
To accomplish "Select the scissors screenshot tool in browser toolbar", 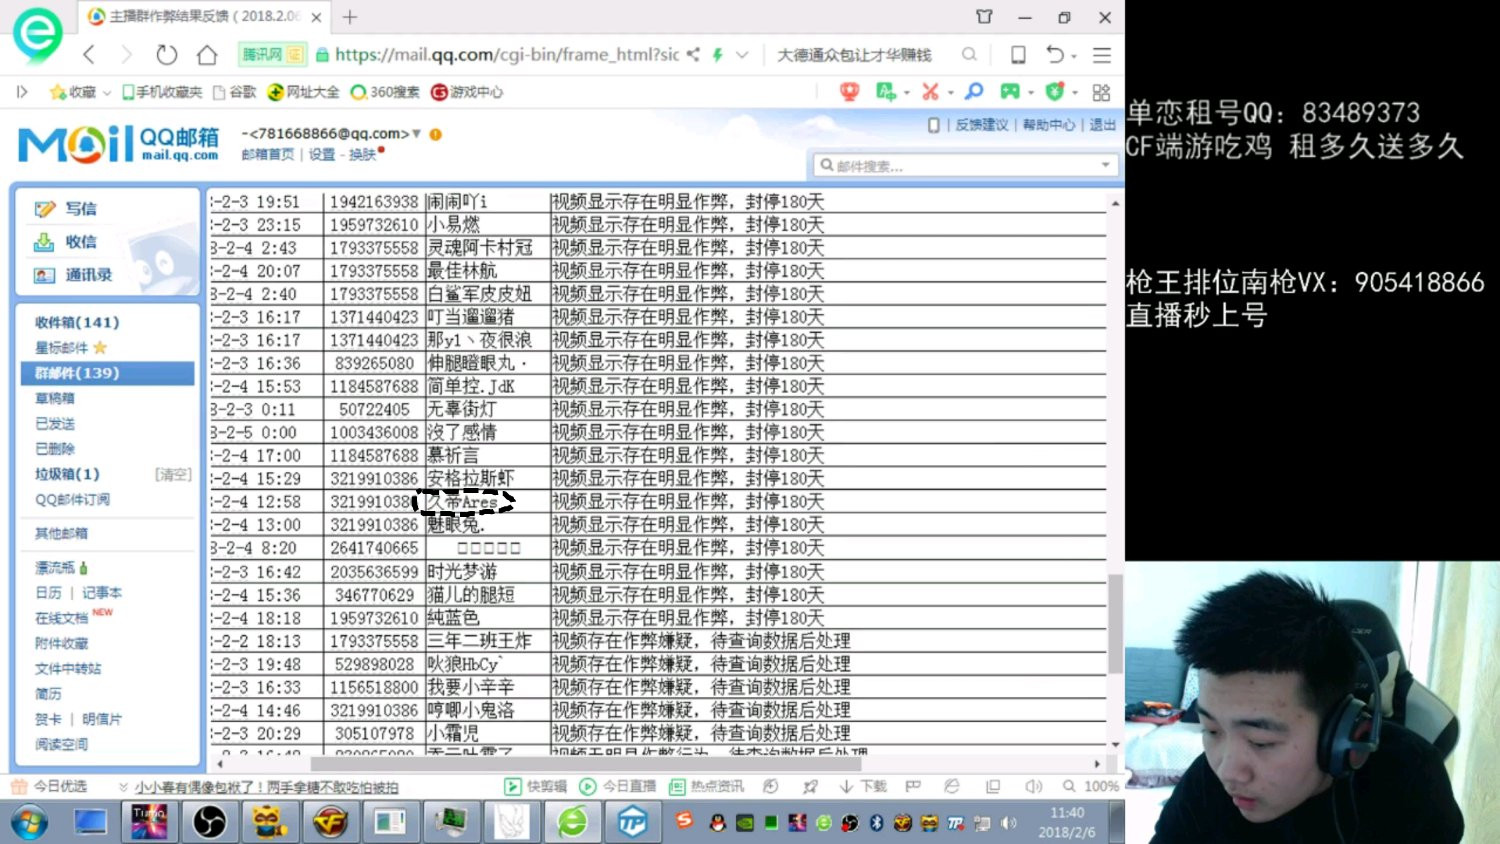I will tap(932, 91).
